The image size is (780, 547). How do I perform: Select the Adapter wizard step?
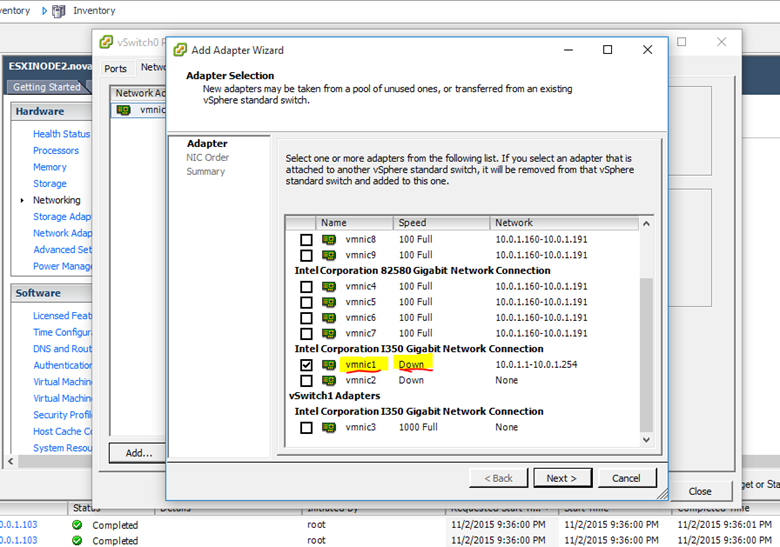207,144
